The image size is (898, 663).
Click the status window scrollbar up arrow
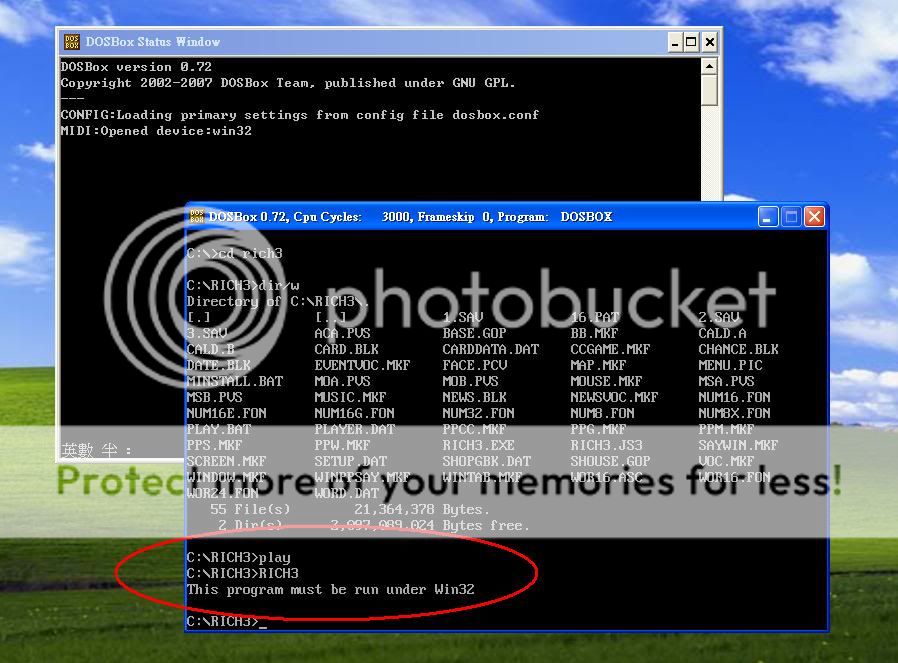[709, 66]
